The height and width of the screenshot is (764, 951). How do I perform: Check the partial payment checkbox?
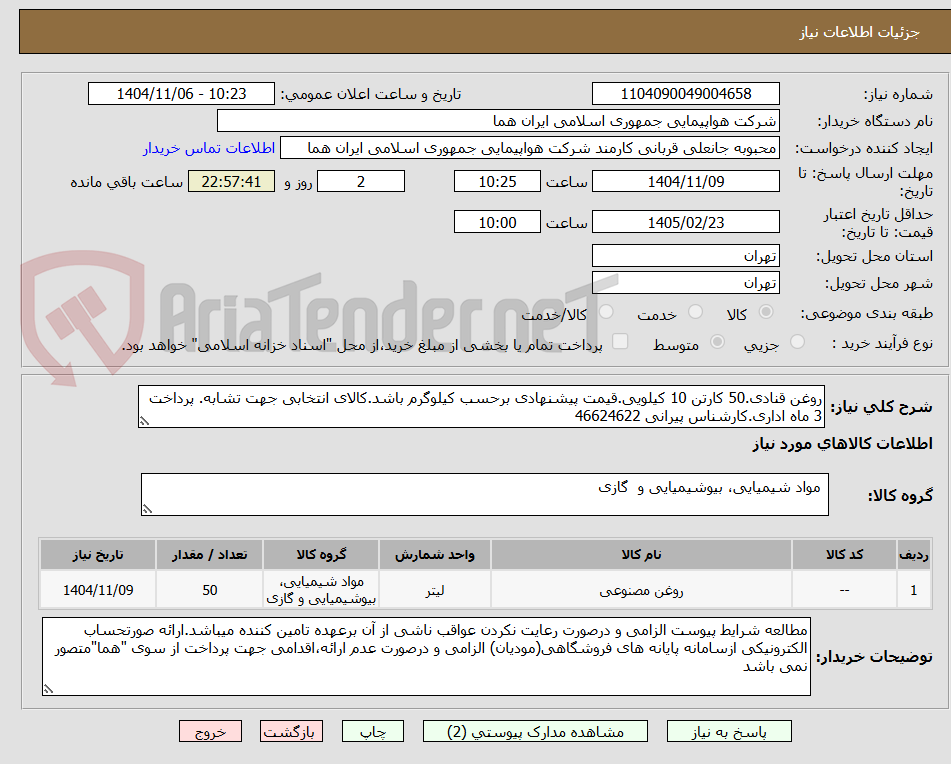click(621, 342)
